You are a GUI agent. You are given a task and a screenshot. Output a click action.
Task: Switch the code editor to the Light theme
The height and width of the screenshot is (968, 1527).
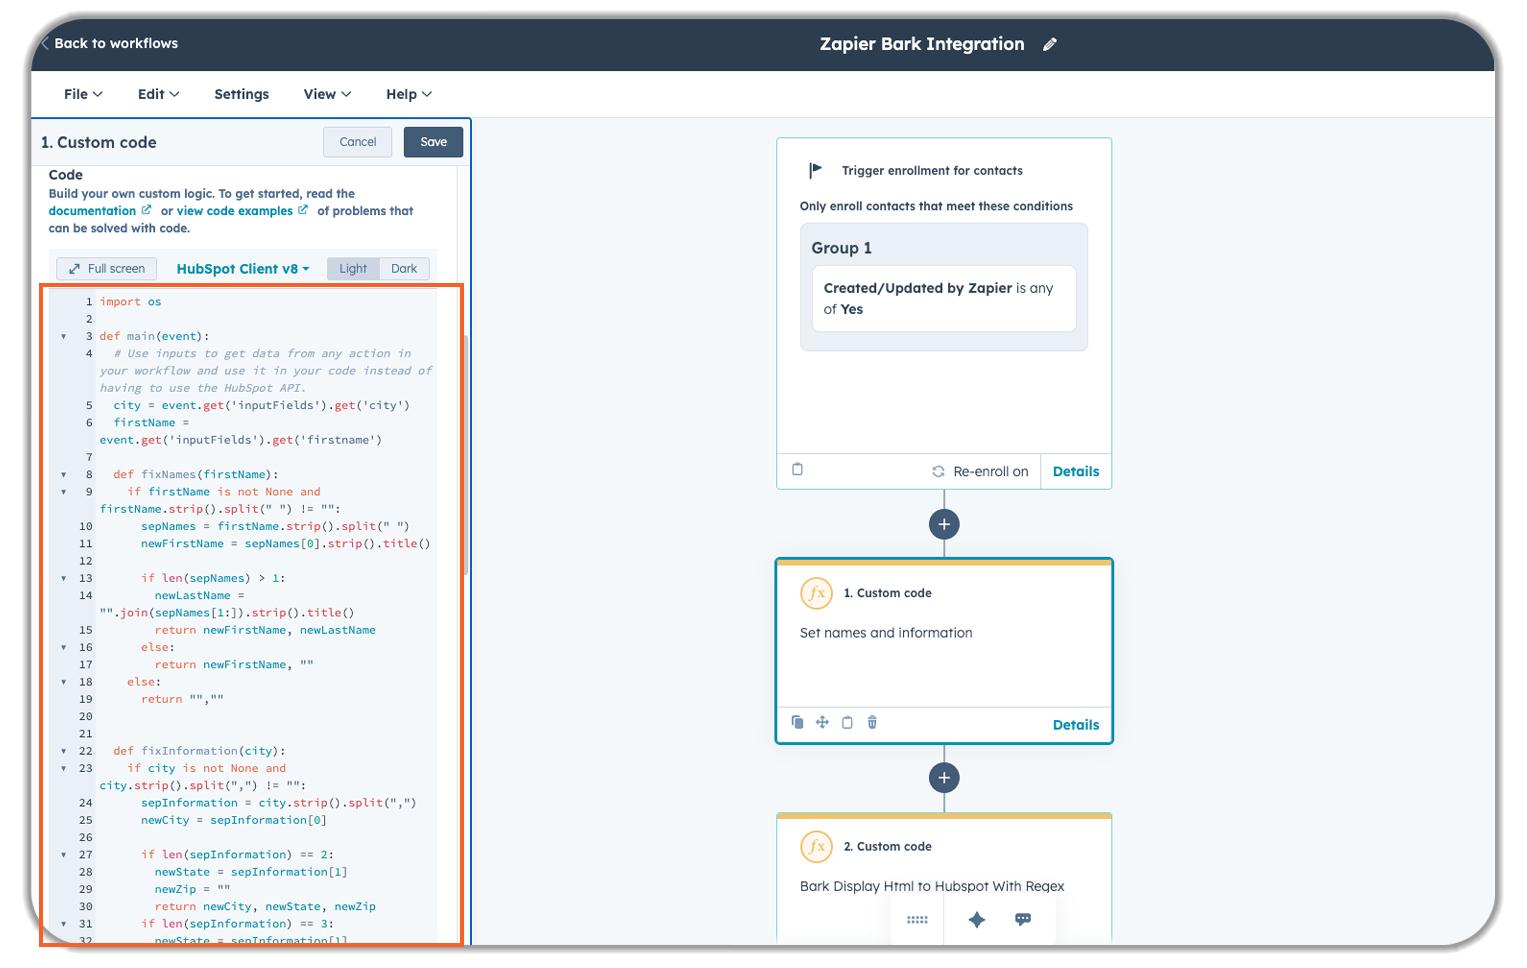353,268
